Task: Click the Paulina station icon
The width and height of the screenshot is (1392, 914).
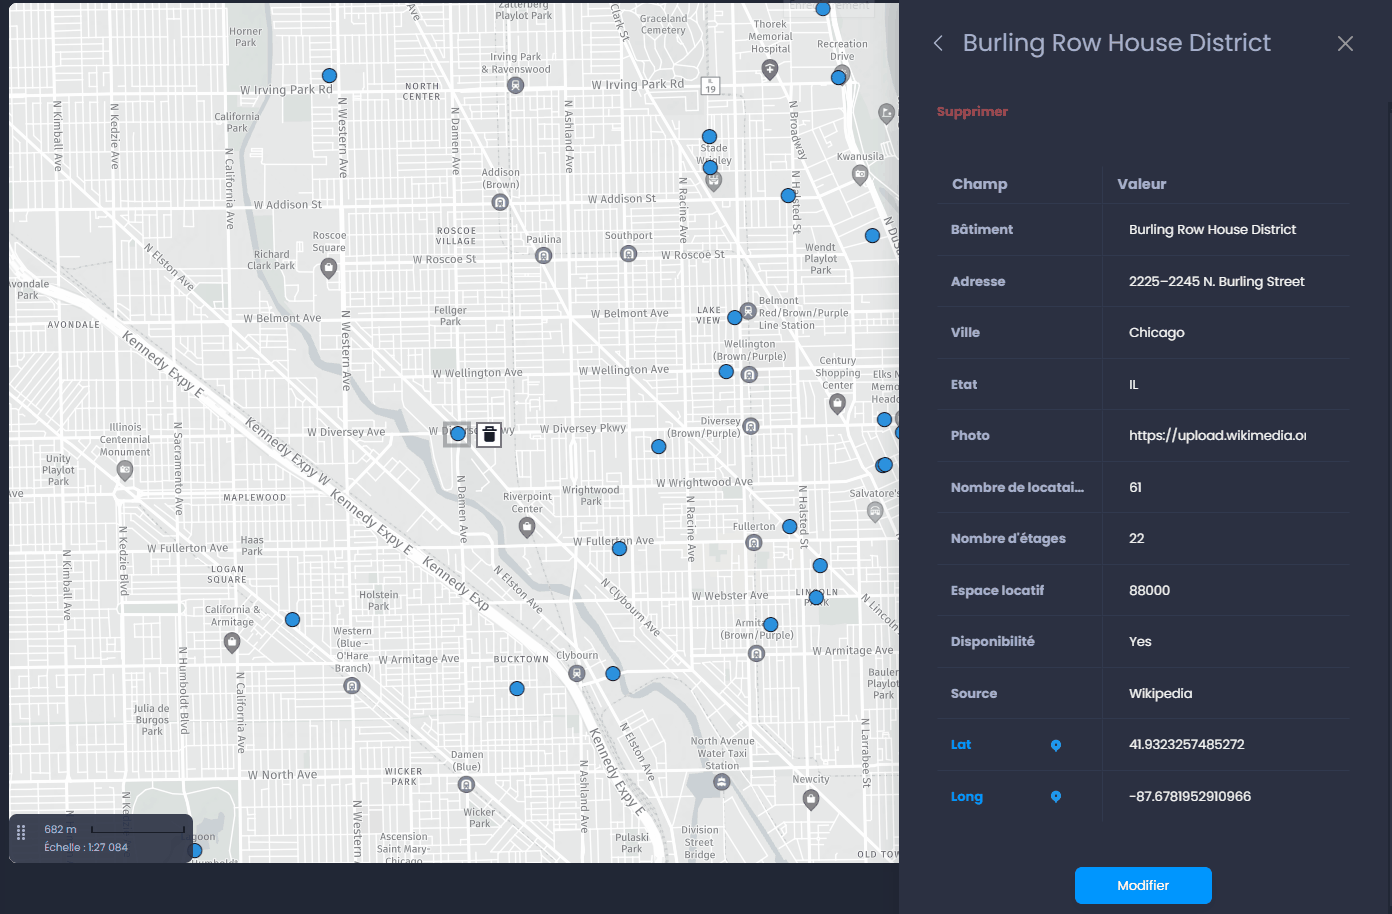Action: pyautogui.click(x=543, y=256)
